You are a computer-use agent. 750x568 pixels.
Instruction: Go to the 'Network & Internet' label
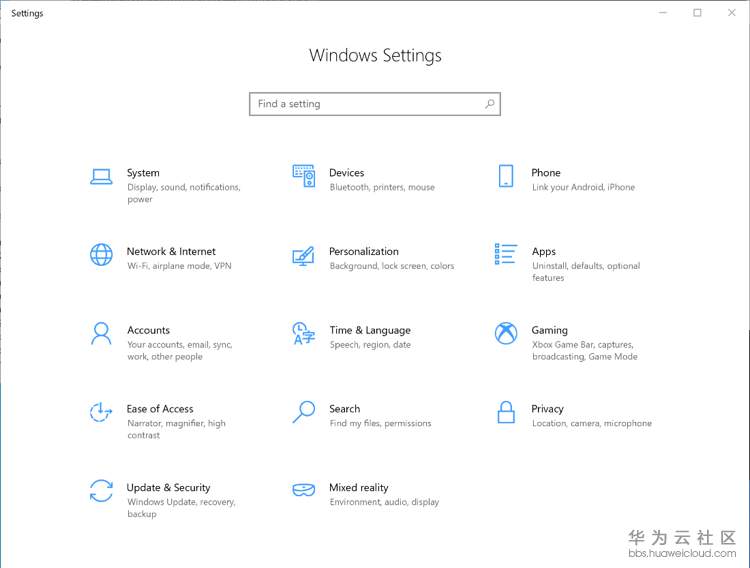coord(171,252)
